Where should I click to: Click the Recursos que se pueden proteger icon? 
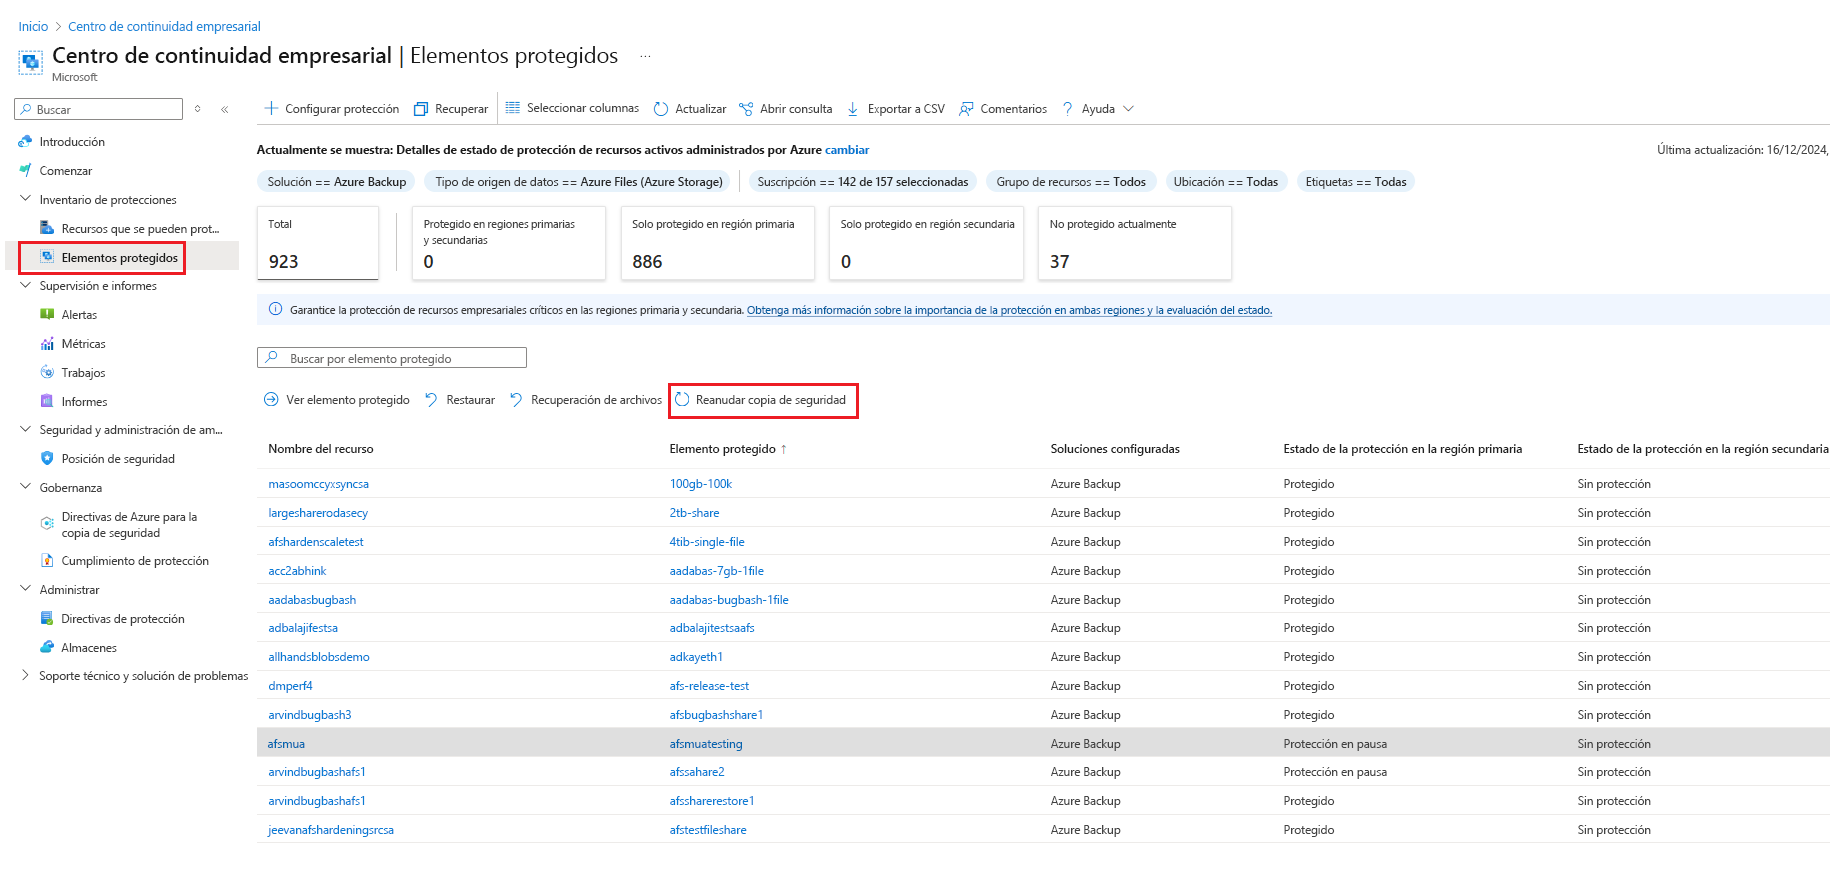(x=47, y=229)
